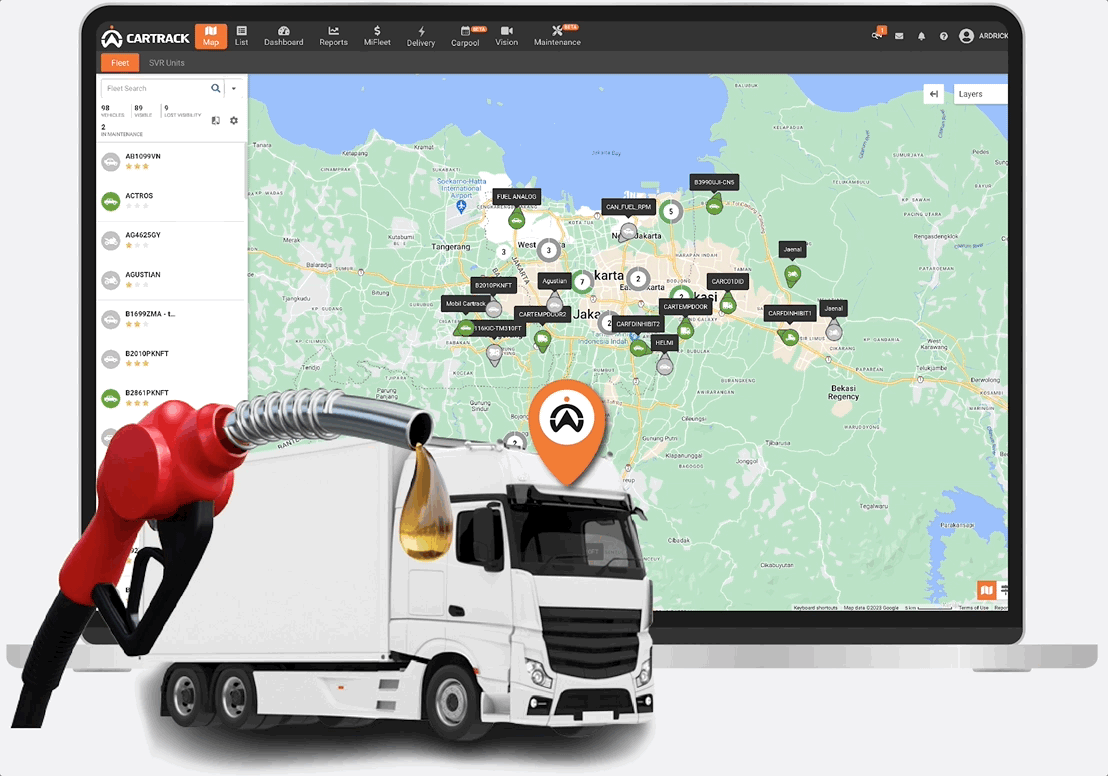Focus the Fleet Search input field
This screenshot has width=1108, height=776.
[x=155, y=88]
